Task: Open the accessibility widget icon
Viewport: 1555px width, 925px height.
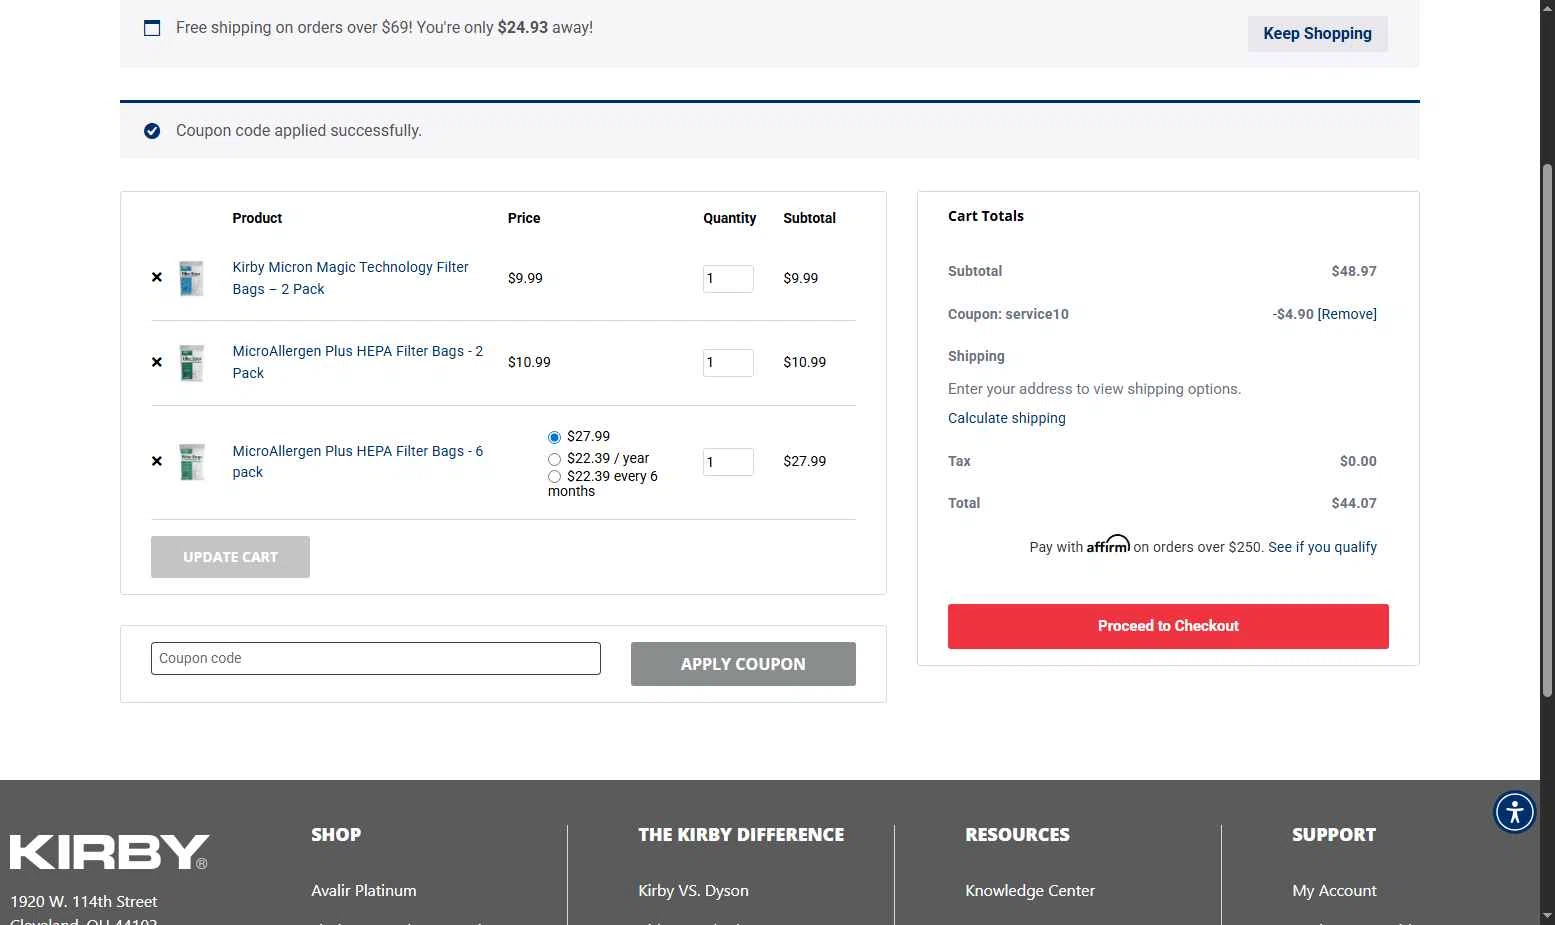Action: click(1515, 811)
